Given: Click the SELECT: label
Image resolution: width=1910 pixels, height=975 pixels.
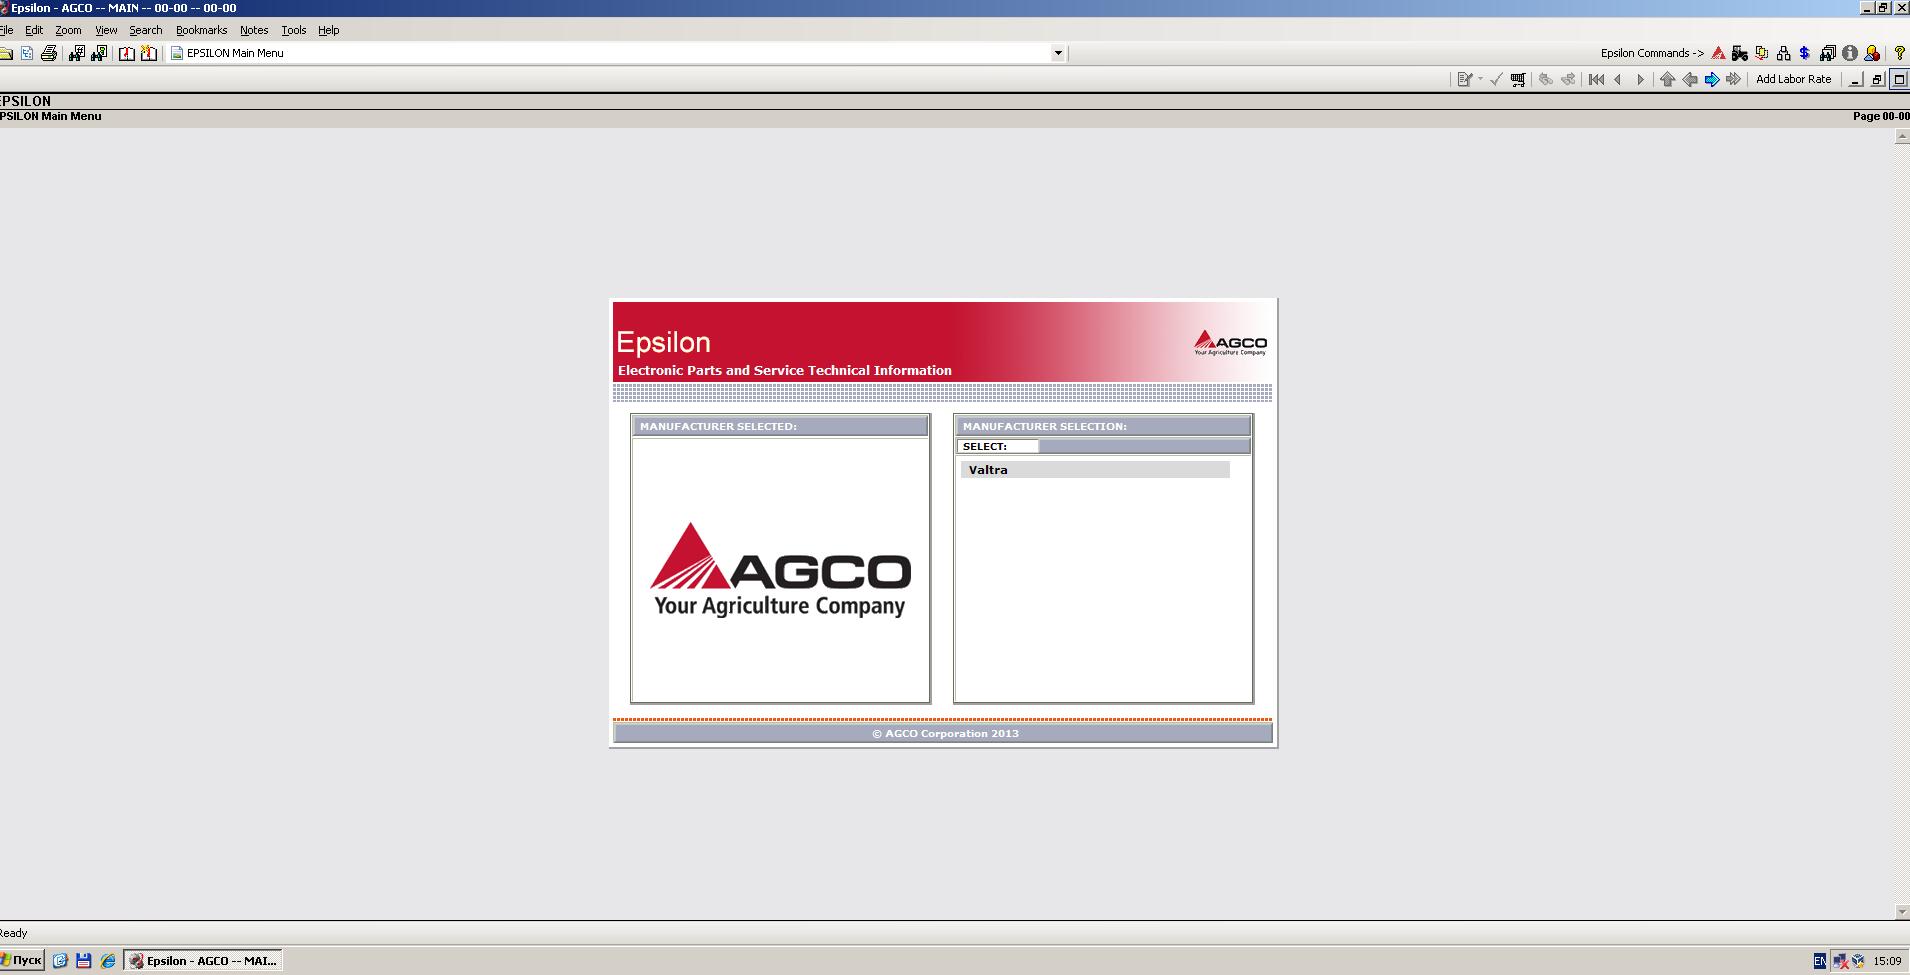Looking at the screenshot, I should pos(985,446).
